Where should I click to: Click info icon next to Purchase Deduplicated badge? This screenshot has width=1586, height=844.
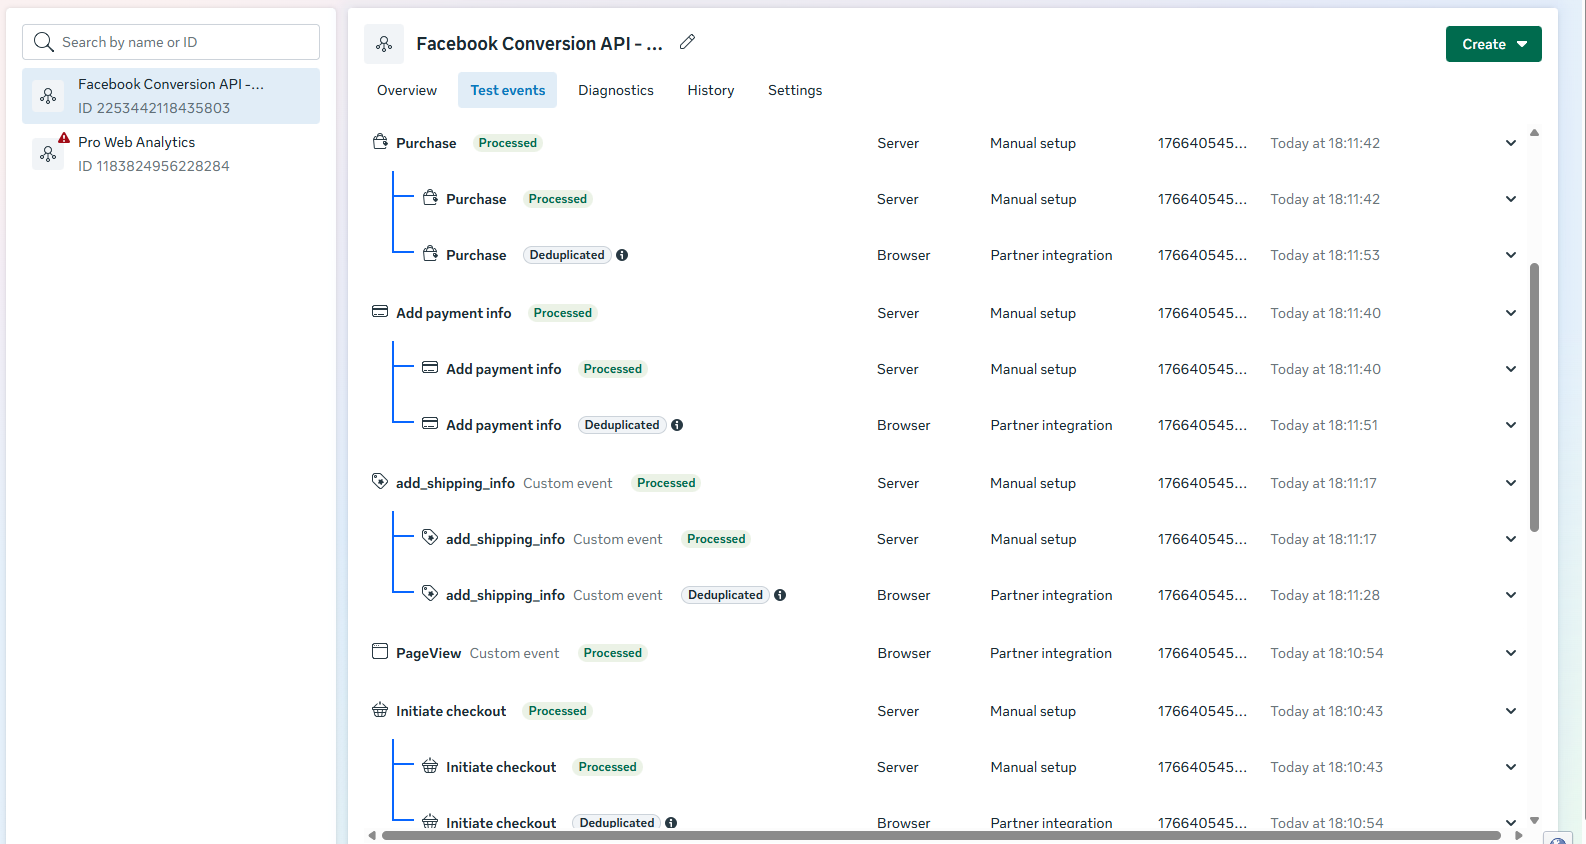tap(622, 255)
